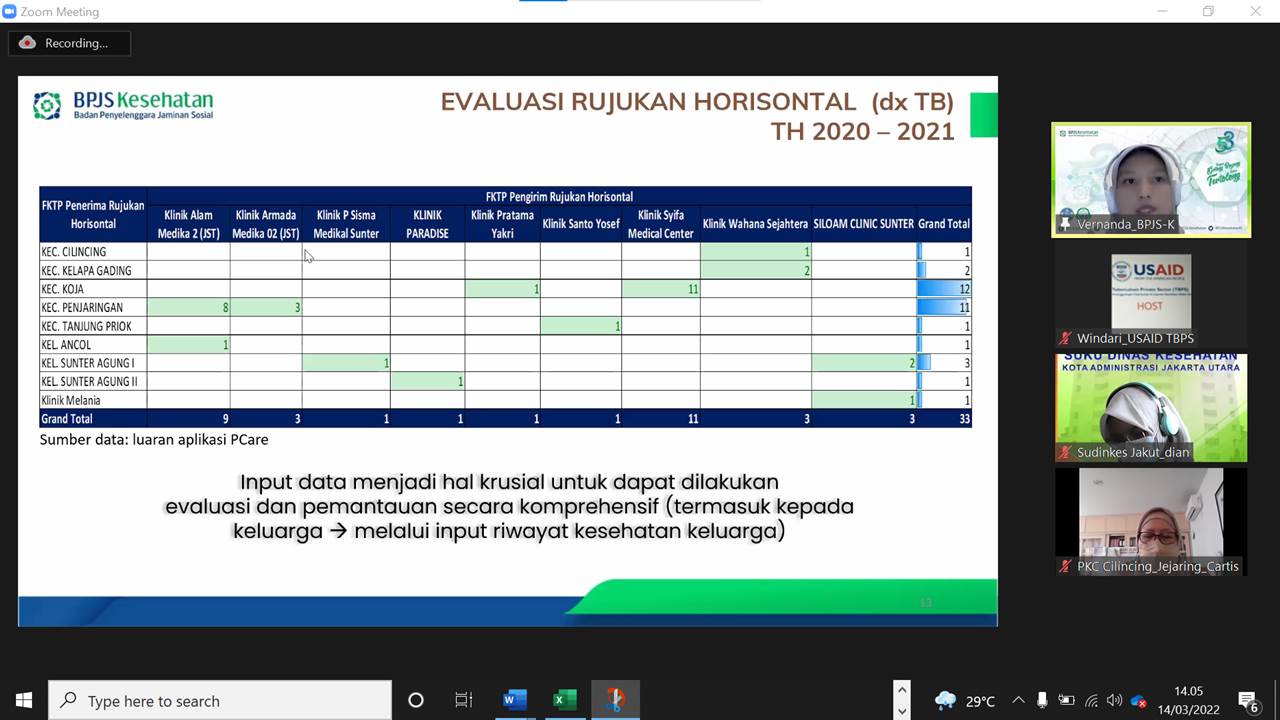Open the Wi-Fi network tray icon

tap(1091, 701)
